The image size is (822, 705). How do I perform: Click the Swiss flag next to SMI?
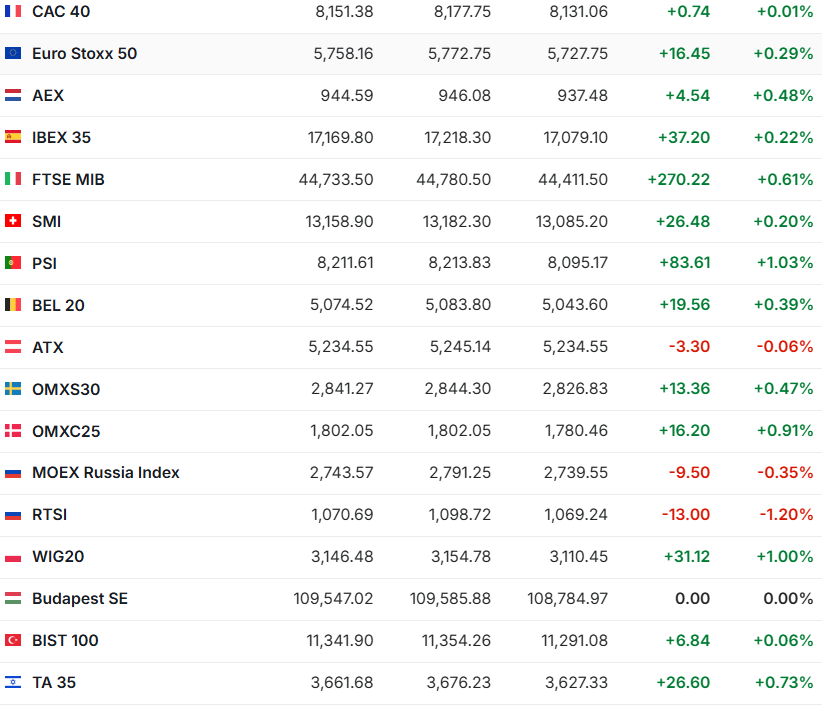pos(13,221)
